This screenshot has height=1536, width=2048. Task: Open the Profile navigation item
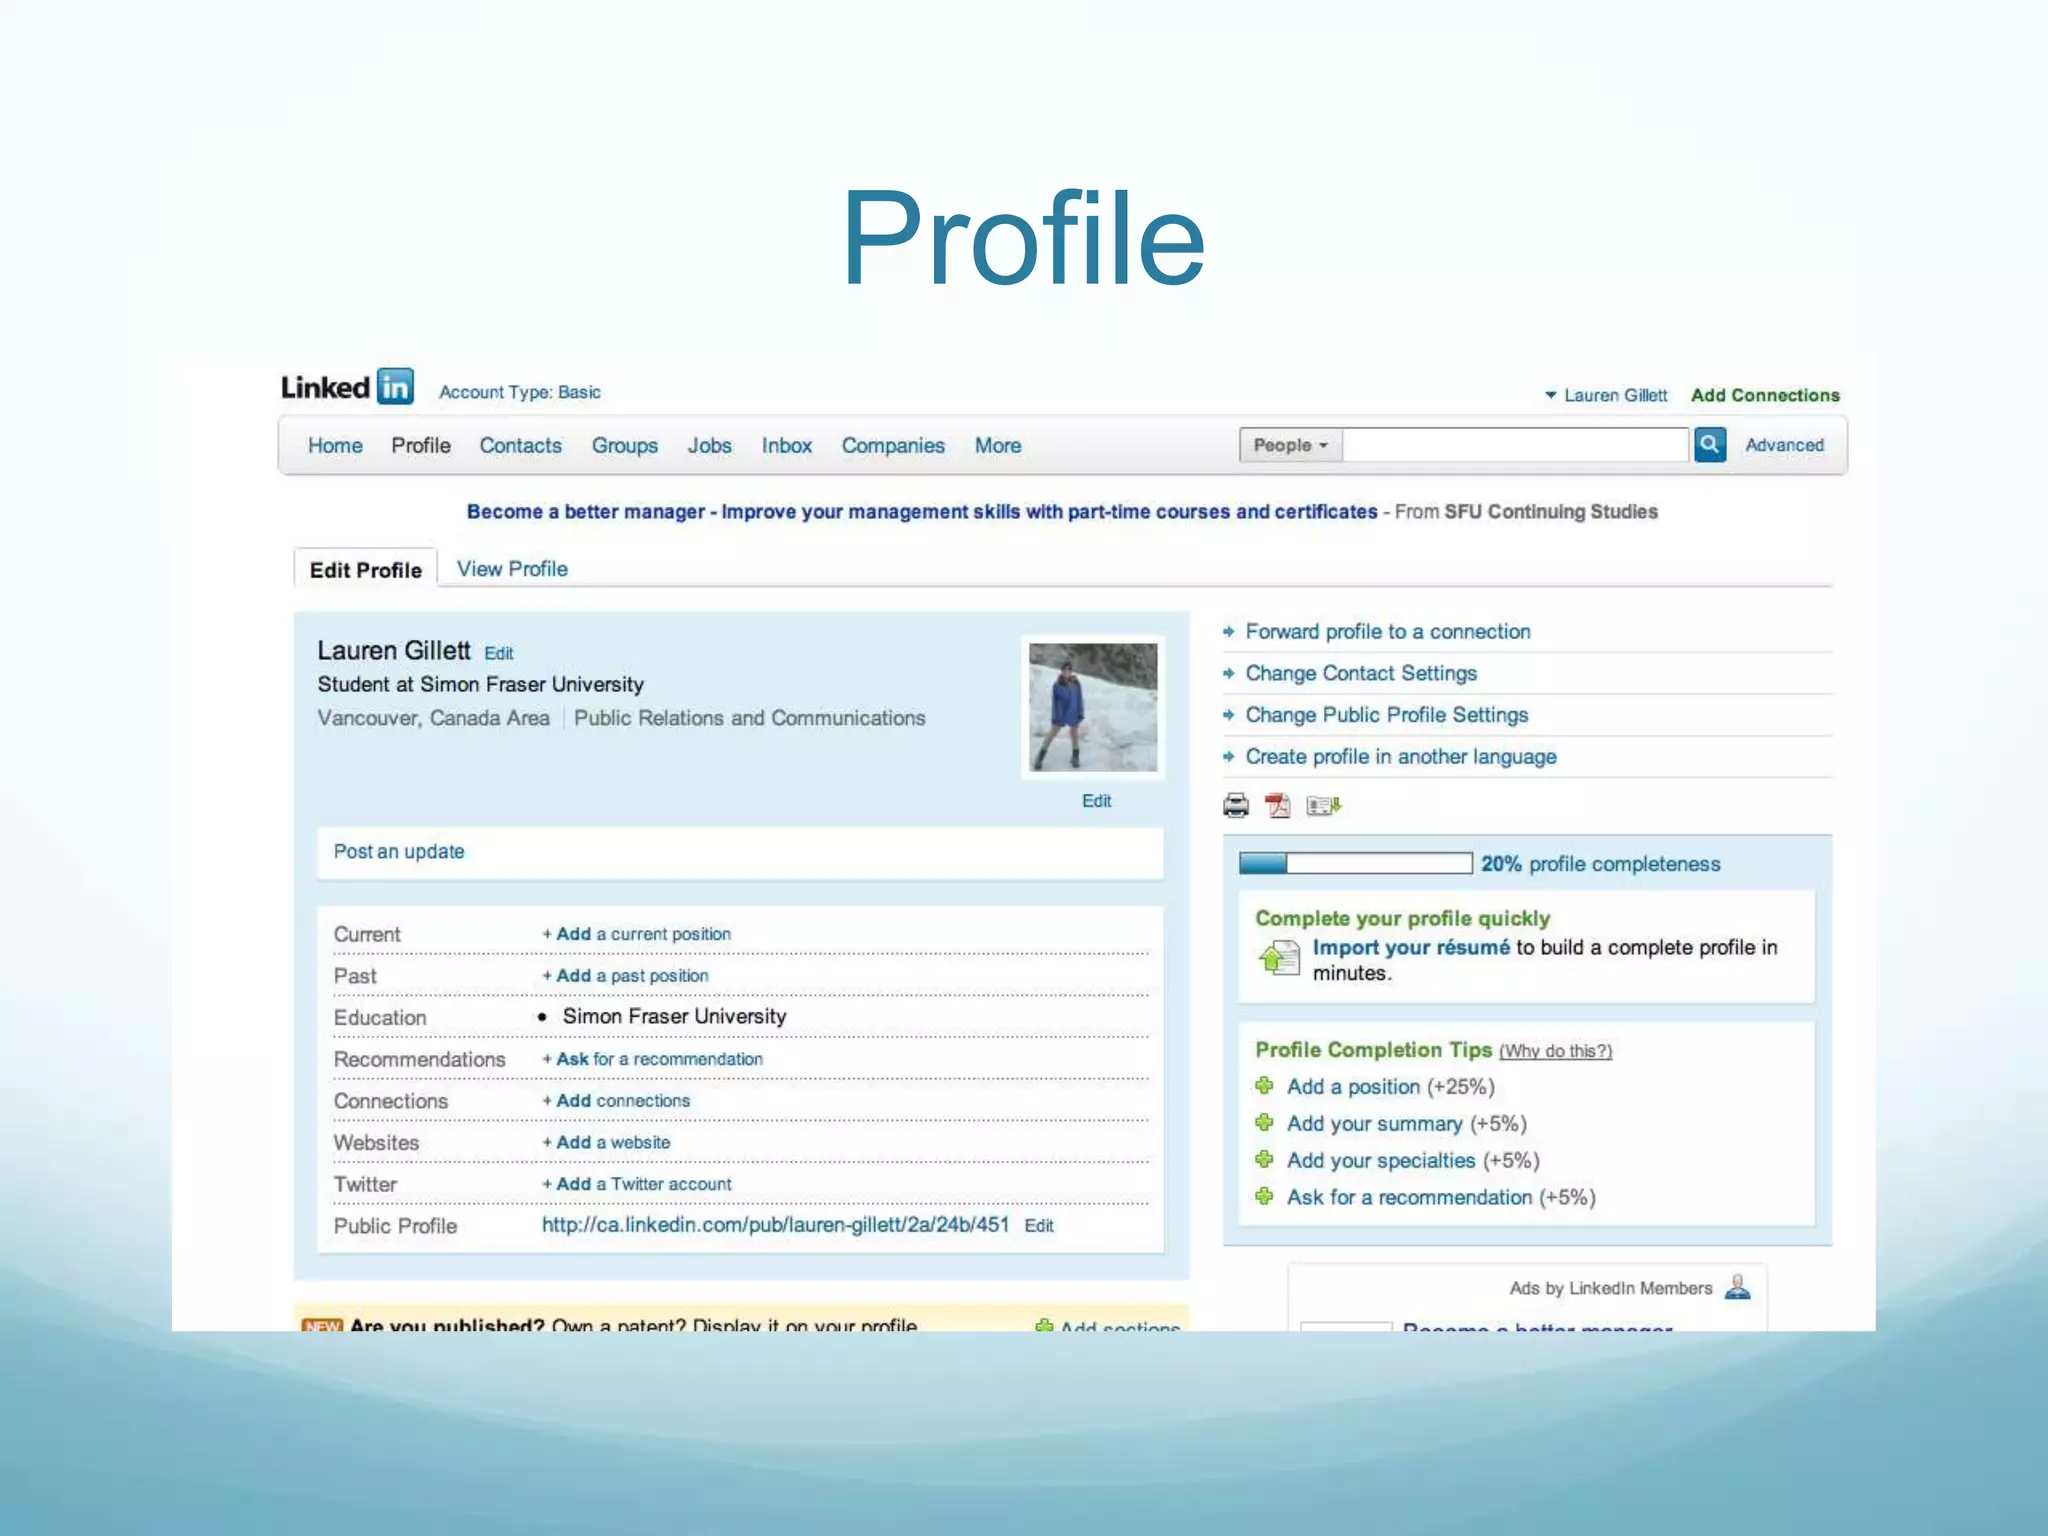pos(421,445)
